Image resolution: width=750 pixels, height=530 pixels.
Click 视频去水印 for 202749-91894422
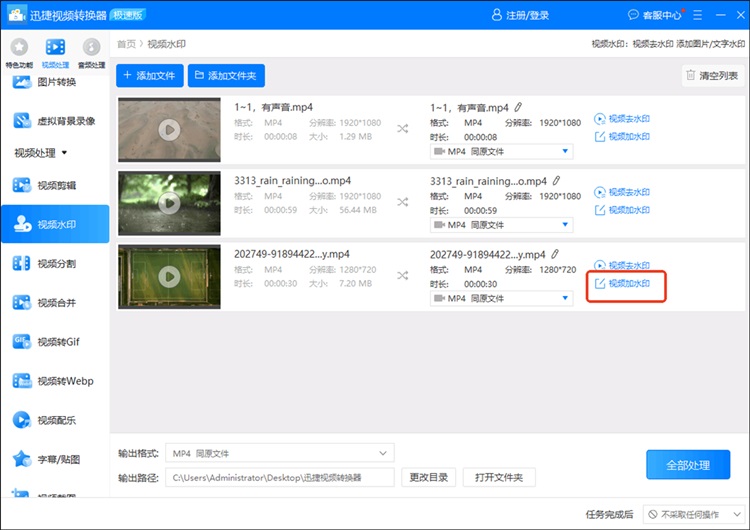pos(622,265)
